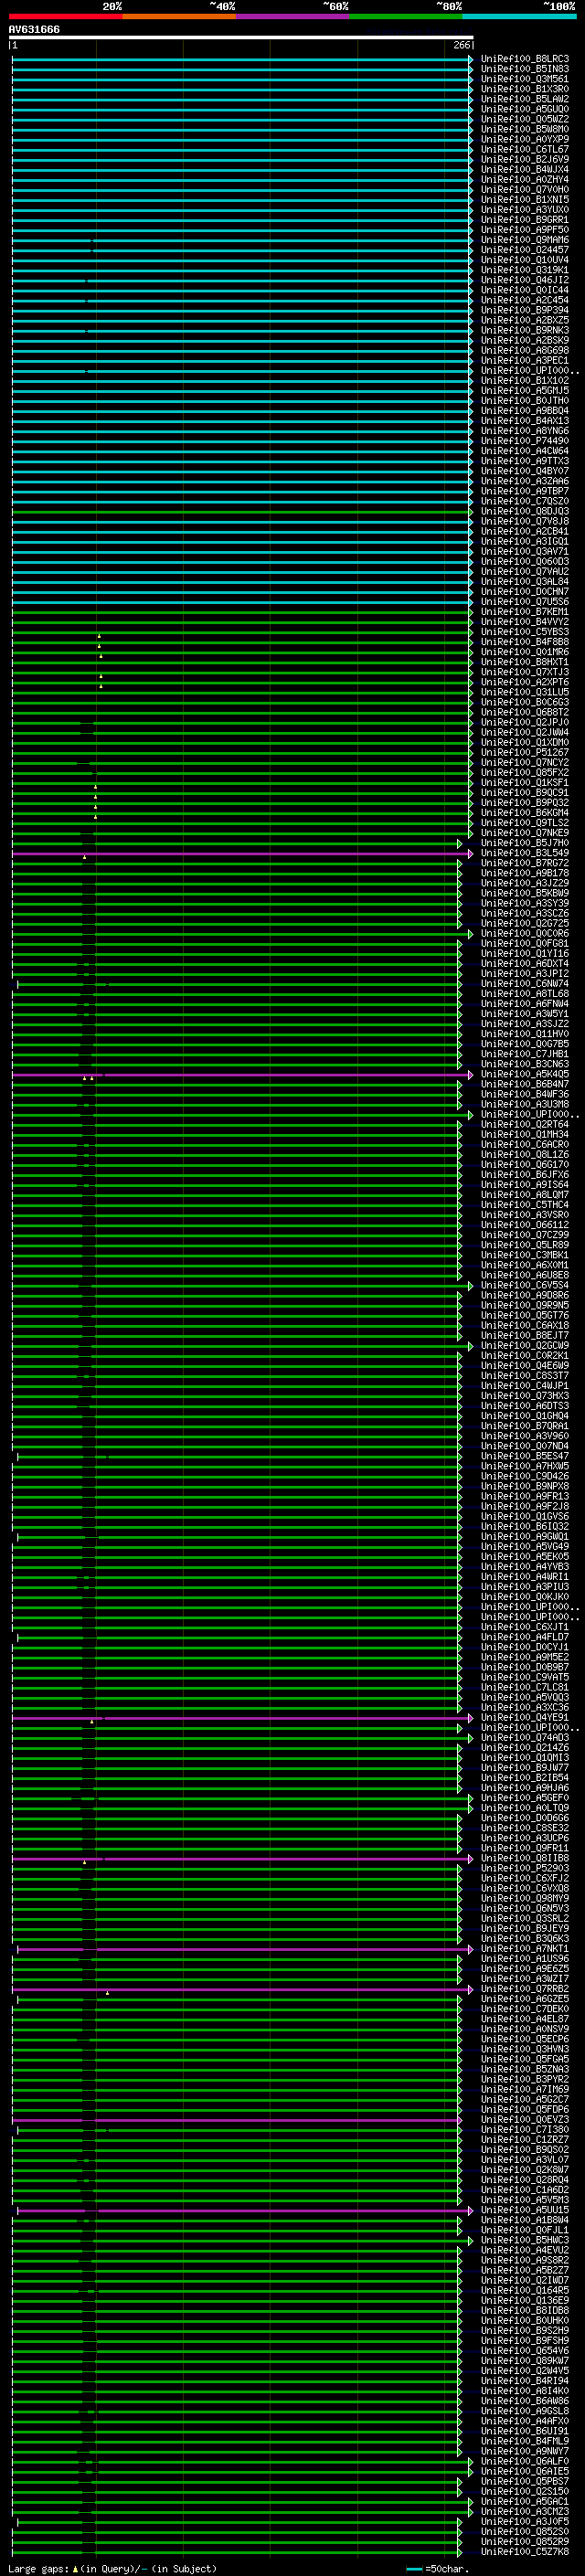
Task: Select the UniRef100_Q0EVZ3 hit label
Action: 525,2119
